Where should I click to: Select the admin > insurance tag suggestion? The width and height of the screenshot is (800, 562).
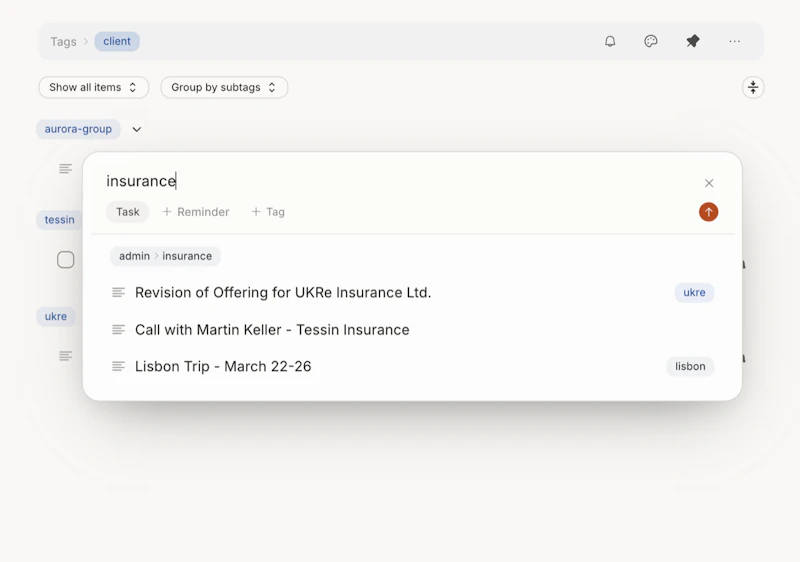pyautogui.click(x=165, y=256)
